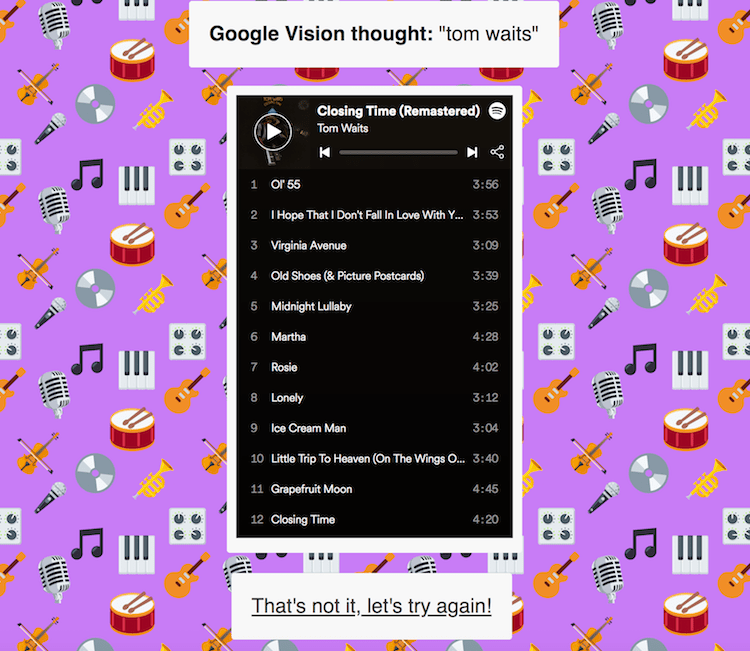Skip to the next track
This screenshot has width=750, height=651.
click(472, 152)
